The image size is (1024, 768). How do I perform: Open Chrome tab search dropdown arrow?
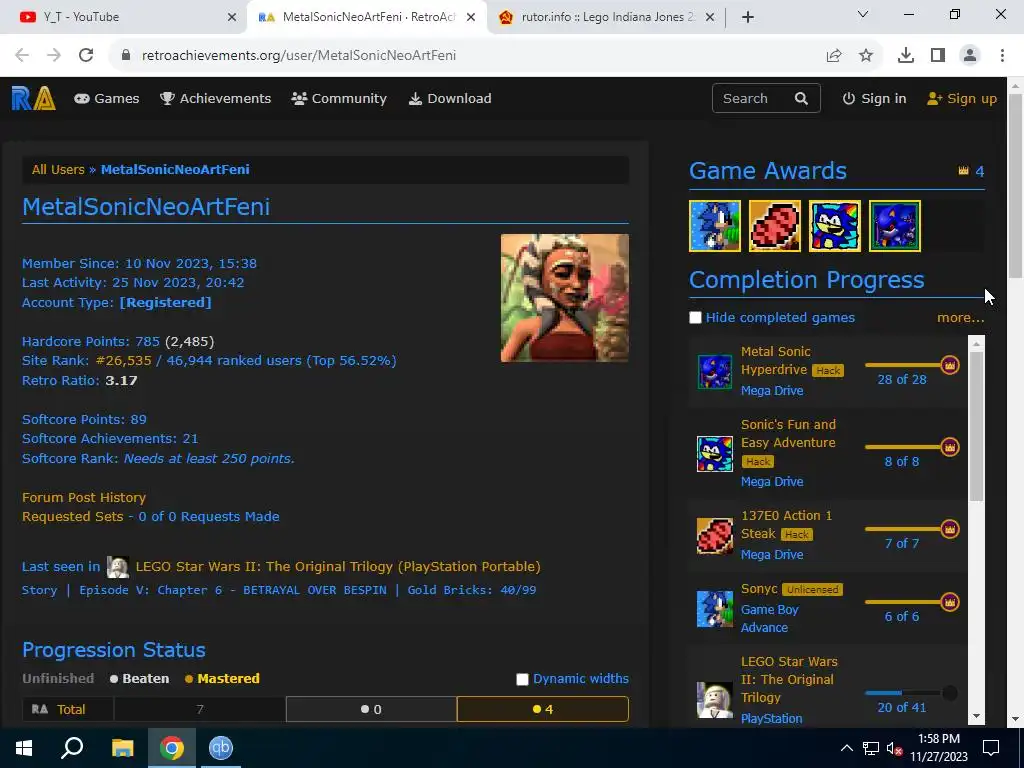click(863, 14)
